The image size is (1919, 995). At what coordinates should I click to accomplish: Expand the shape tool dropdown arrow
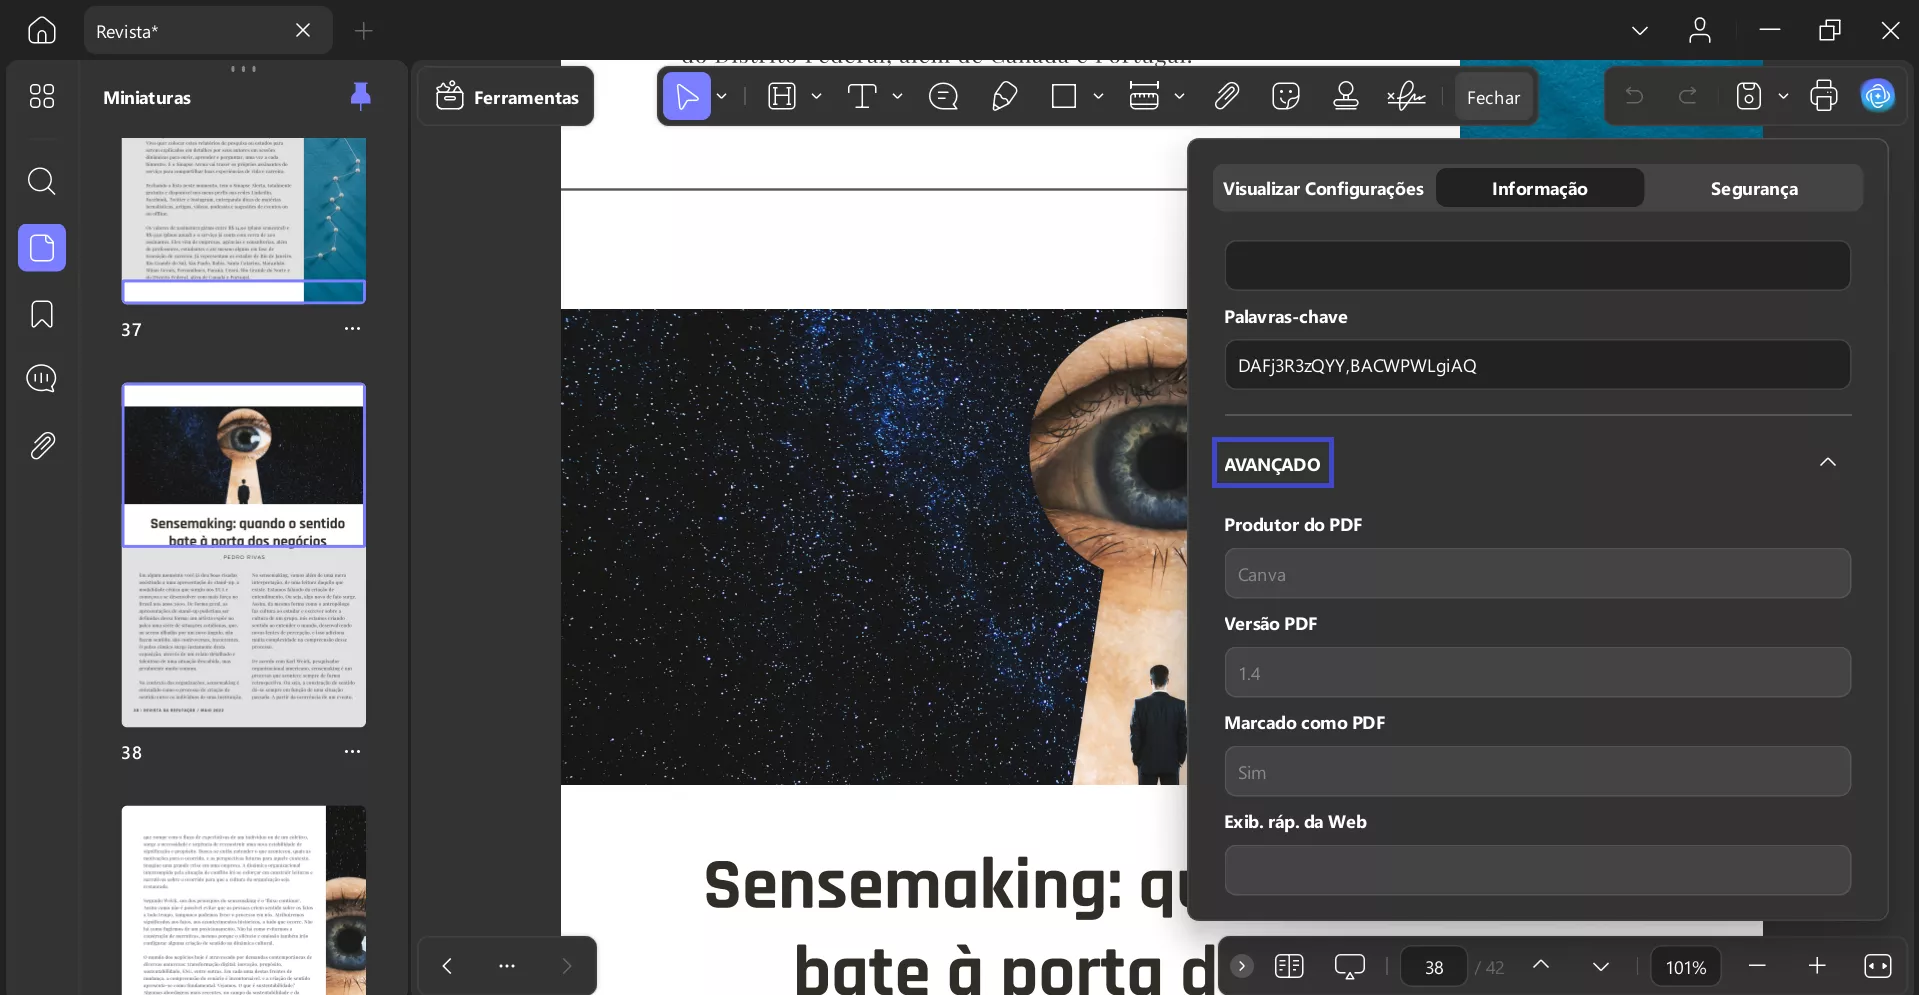tap(1098, 96)
